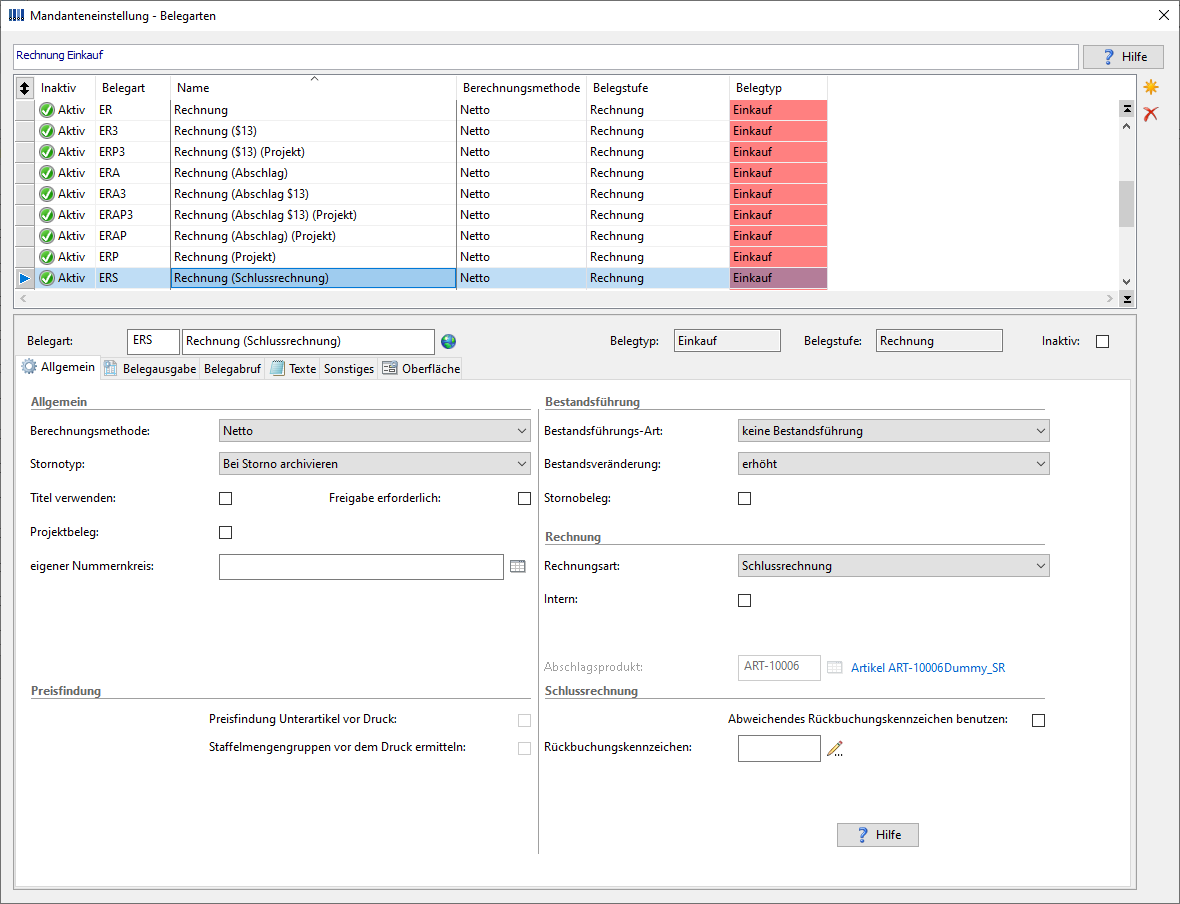This screenshot has height=904, width=1180.
Task: Sort by the Belegtyp column header
Action: point(778,88)
